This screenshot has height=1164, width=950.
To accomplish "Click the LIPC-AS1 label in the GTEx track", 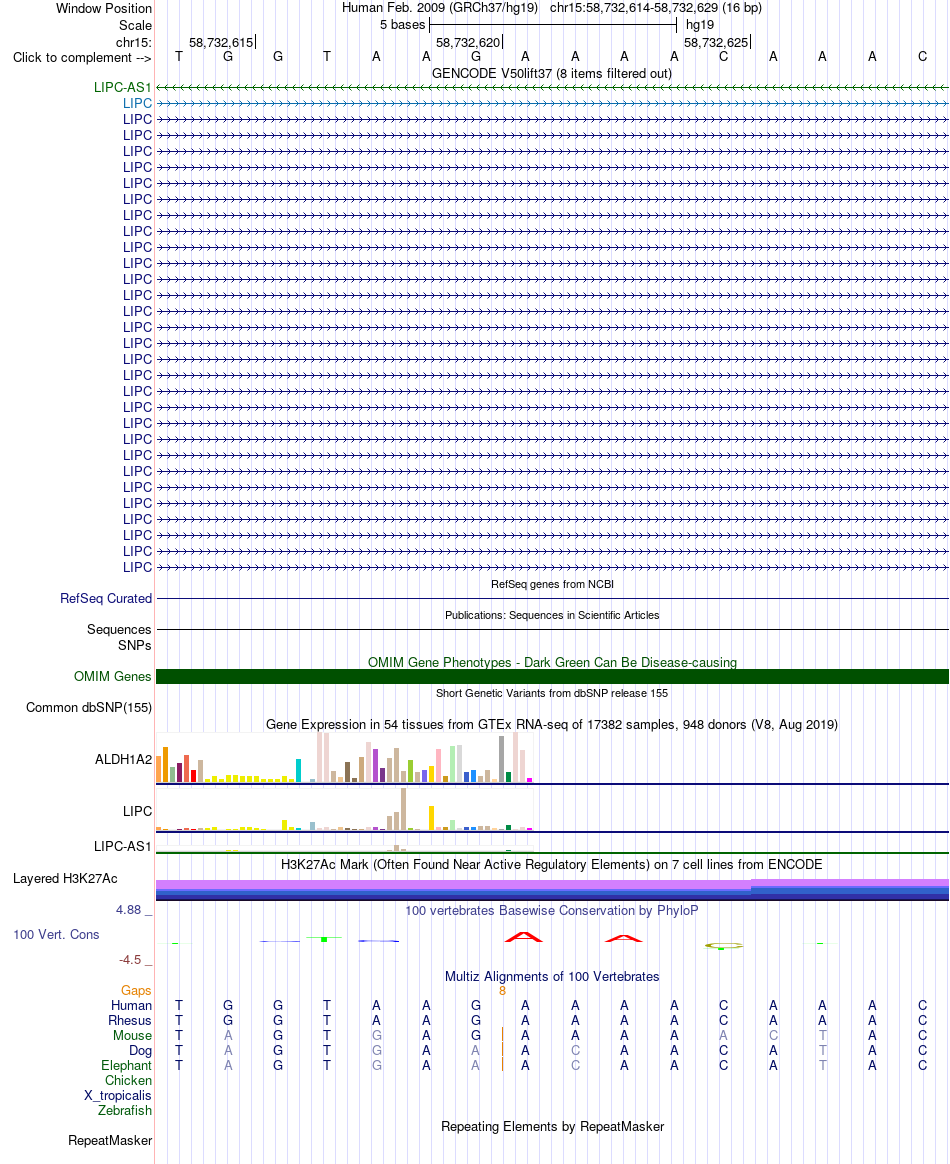I will tap(122, 846).
